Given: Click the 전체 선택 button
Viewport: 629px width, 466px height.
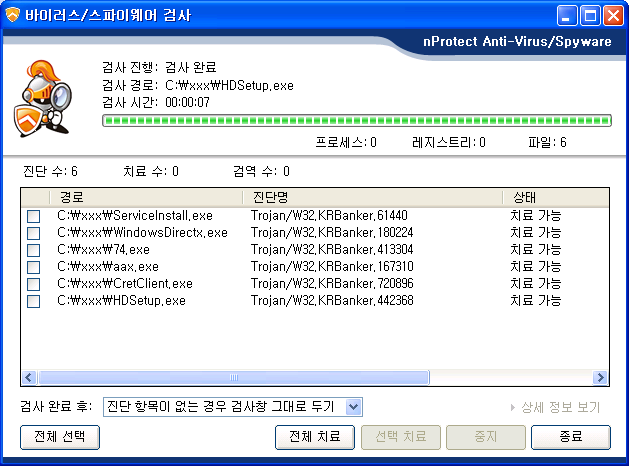Looking at the screenshot, I should click(60, 437).
